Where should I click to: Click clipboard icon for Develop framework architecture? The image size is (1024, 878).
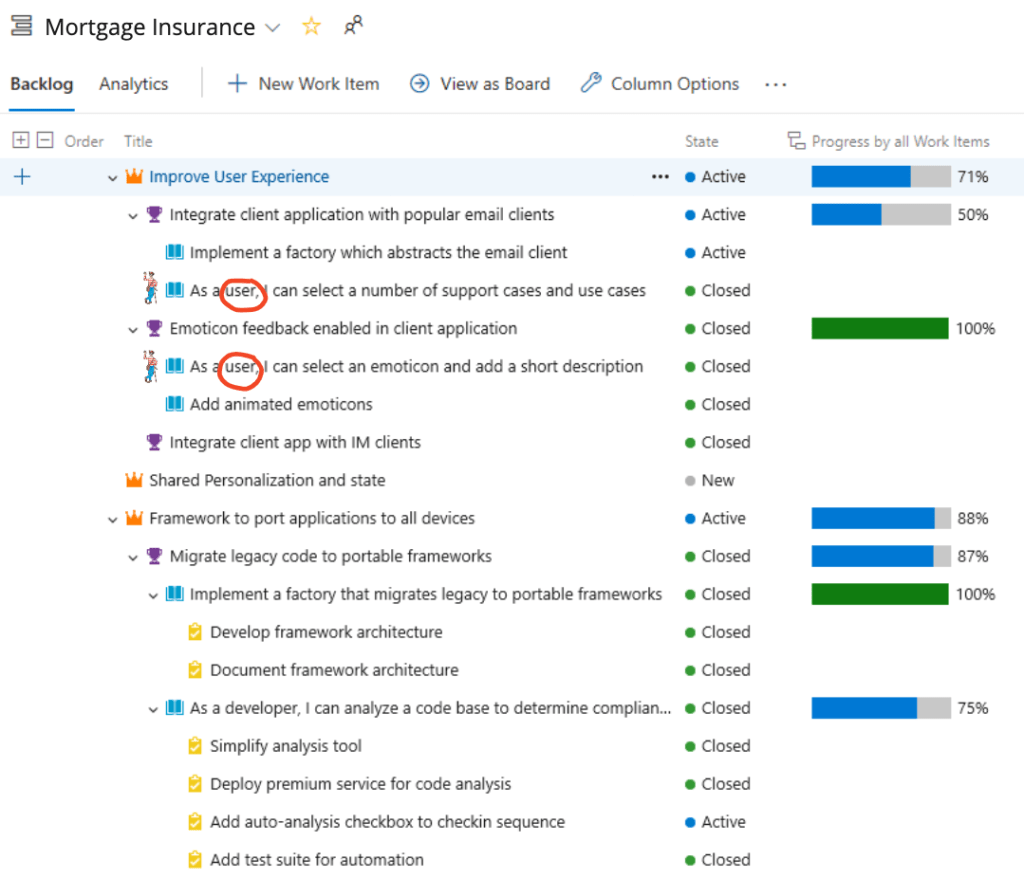pyautogui.click(x=195, y=633)
